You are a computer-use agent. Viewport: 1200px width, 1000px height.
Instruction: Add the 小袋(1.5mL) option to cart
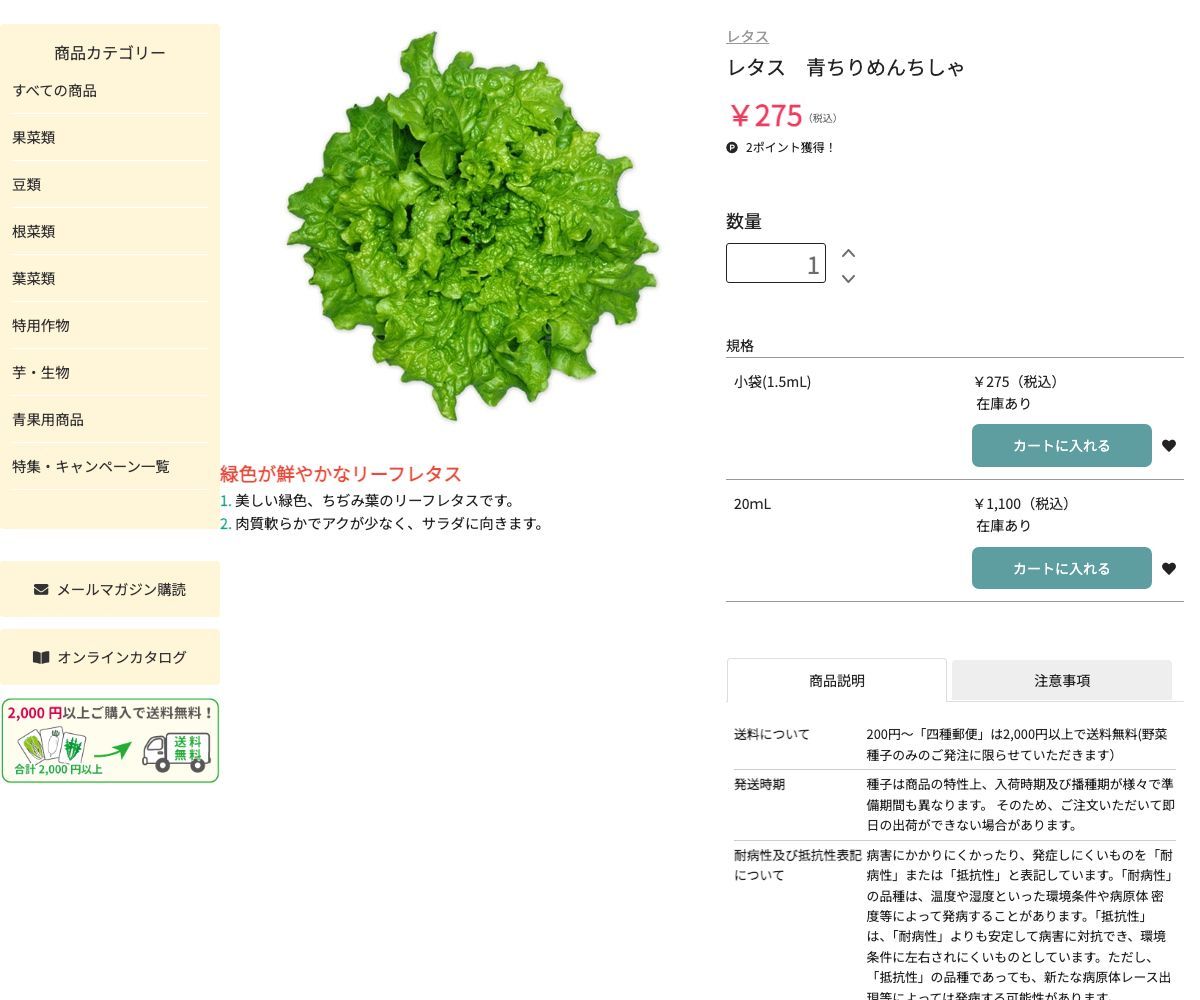[1062, 445]
